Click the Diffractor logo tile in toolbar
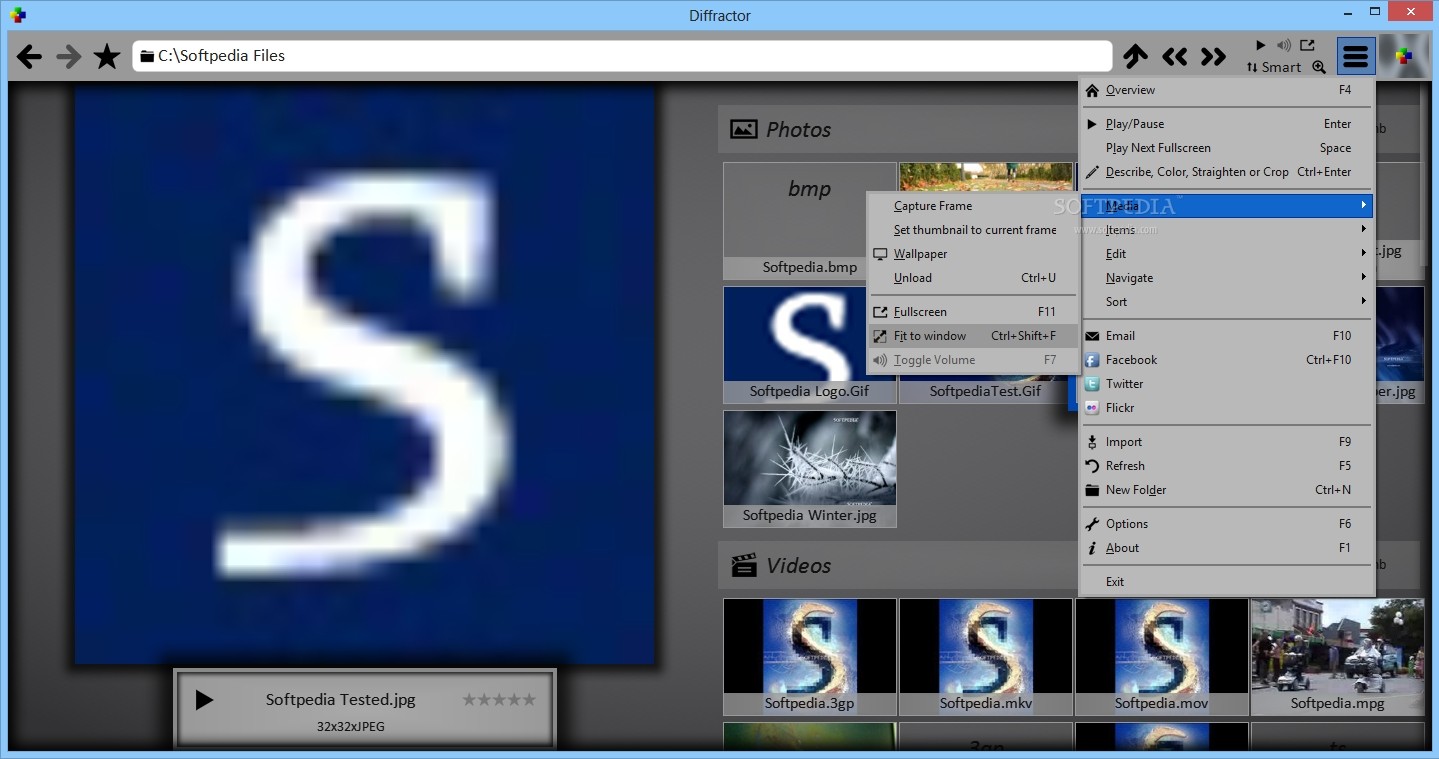This screenshot has height=759, width=1439. (x=1404, y=56)
